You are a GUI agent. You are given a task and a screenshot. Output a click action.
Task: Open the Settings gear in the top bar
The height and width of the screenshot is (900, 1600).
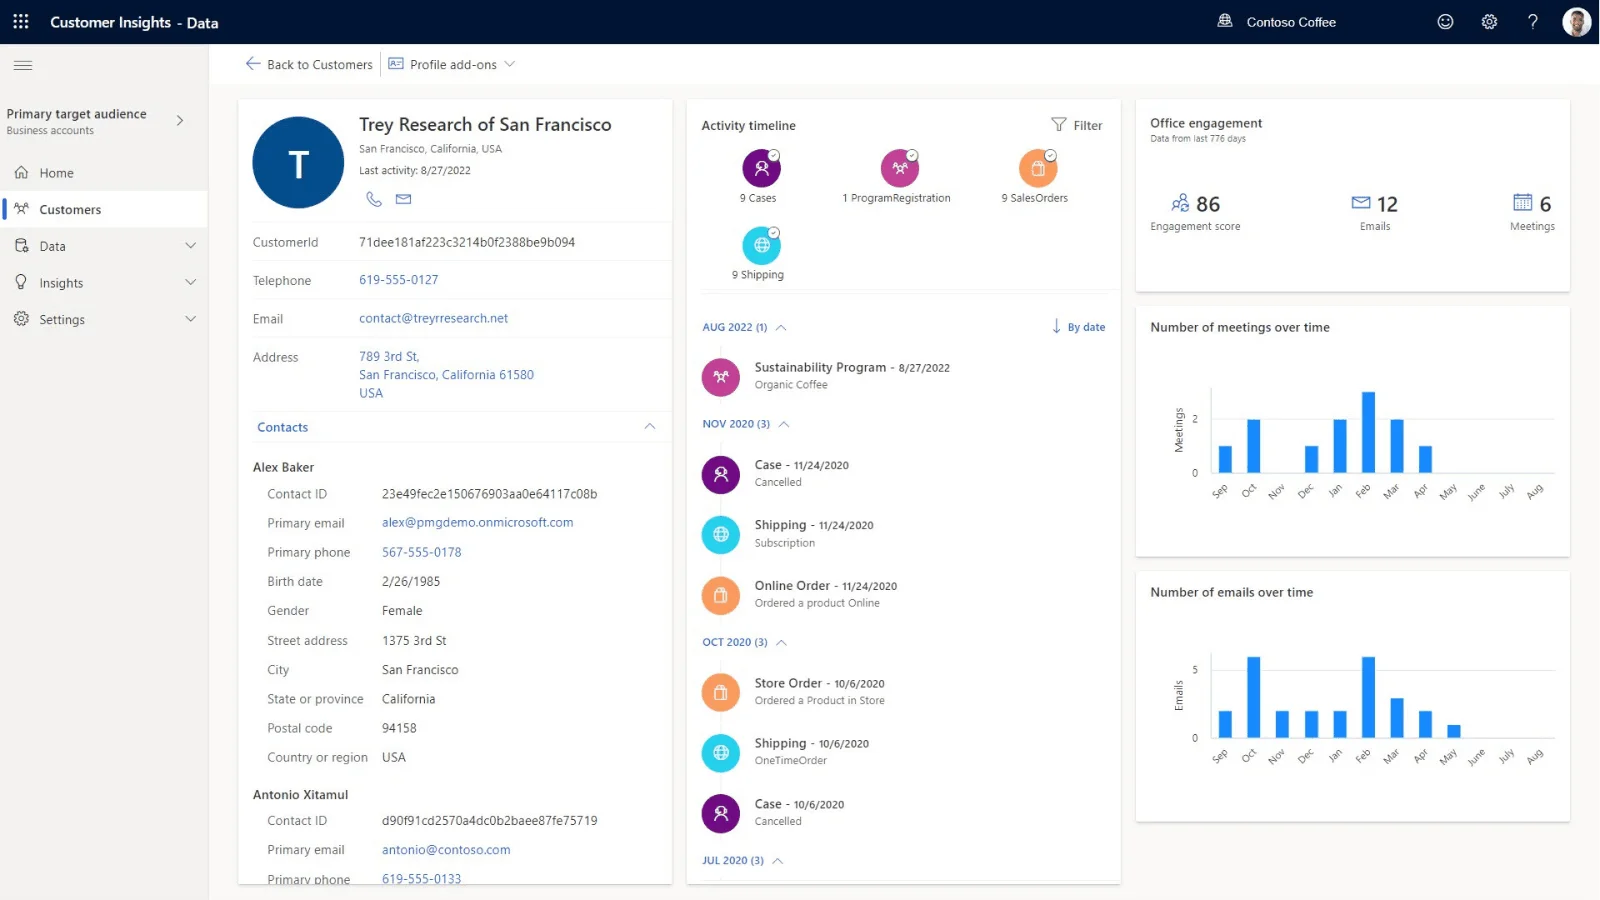tap(1489, 21)
